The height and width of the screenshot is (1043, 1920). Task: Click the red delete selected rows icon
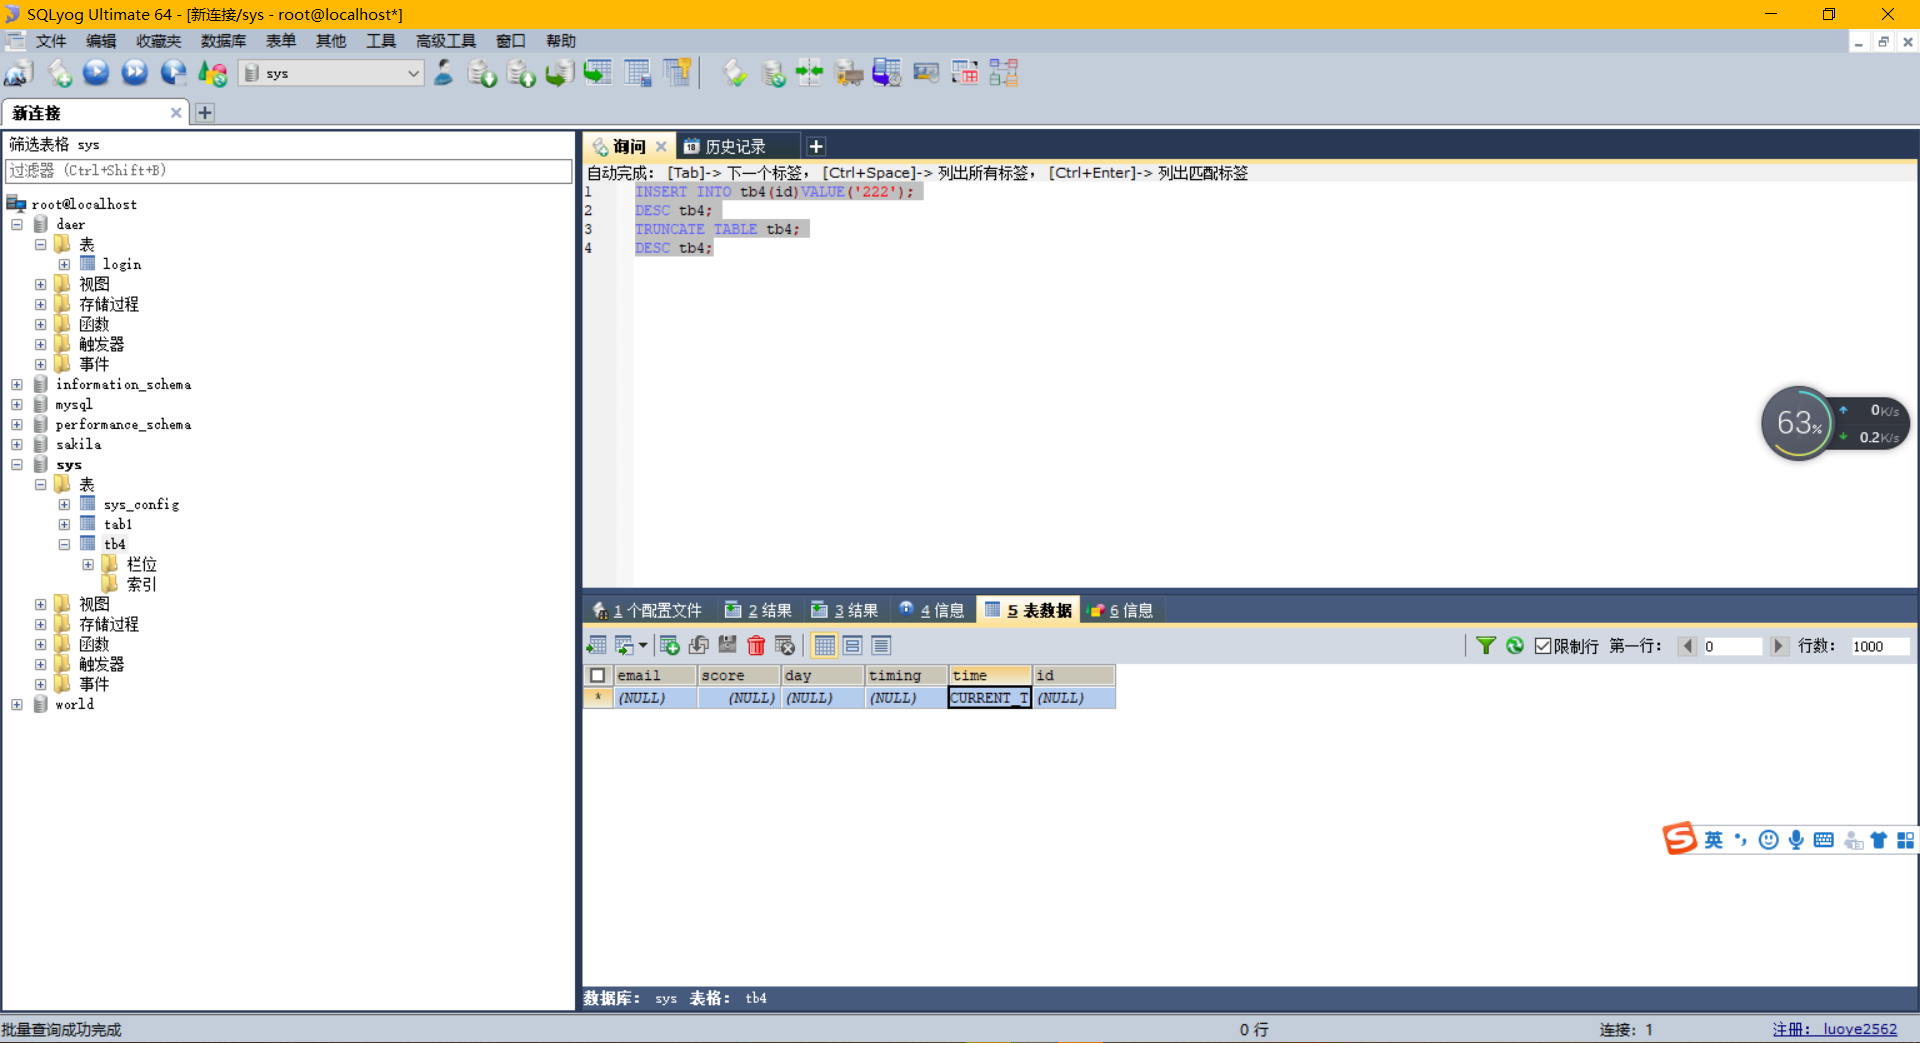756,646
